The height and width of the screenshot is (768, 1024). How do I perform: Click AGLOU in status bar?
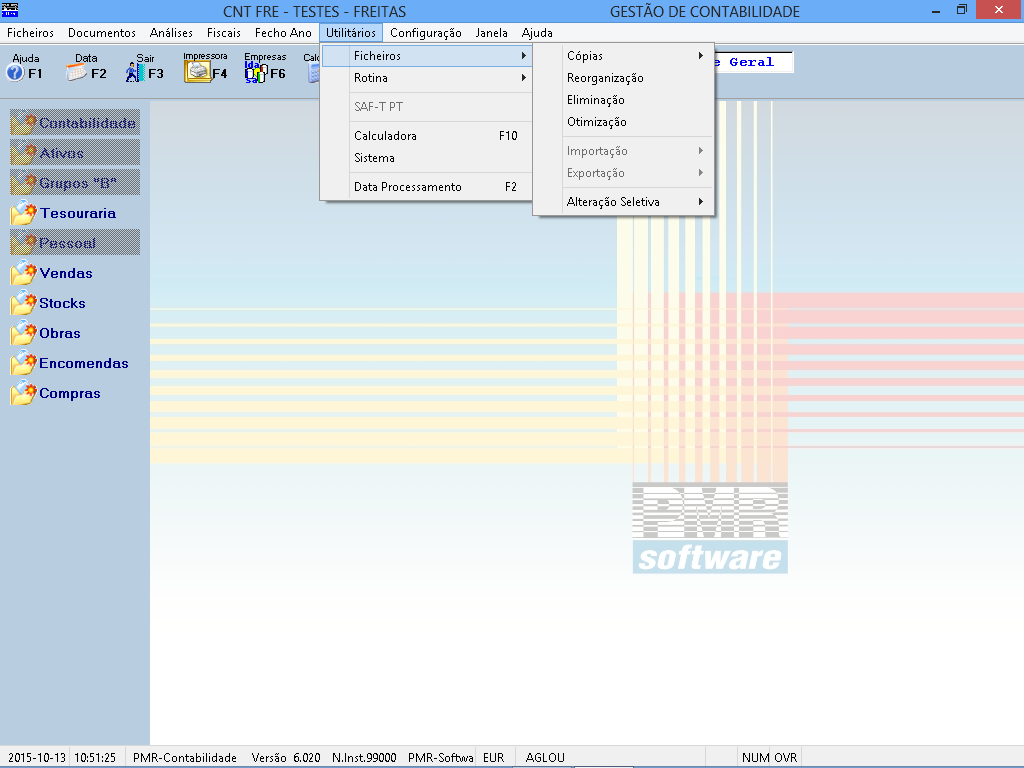tap(545, 758)
